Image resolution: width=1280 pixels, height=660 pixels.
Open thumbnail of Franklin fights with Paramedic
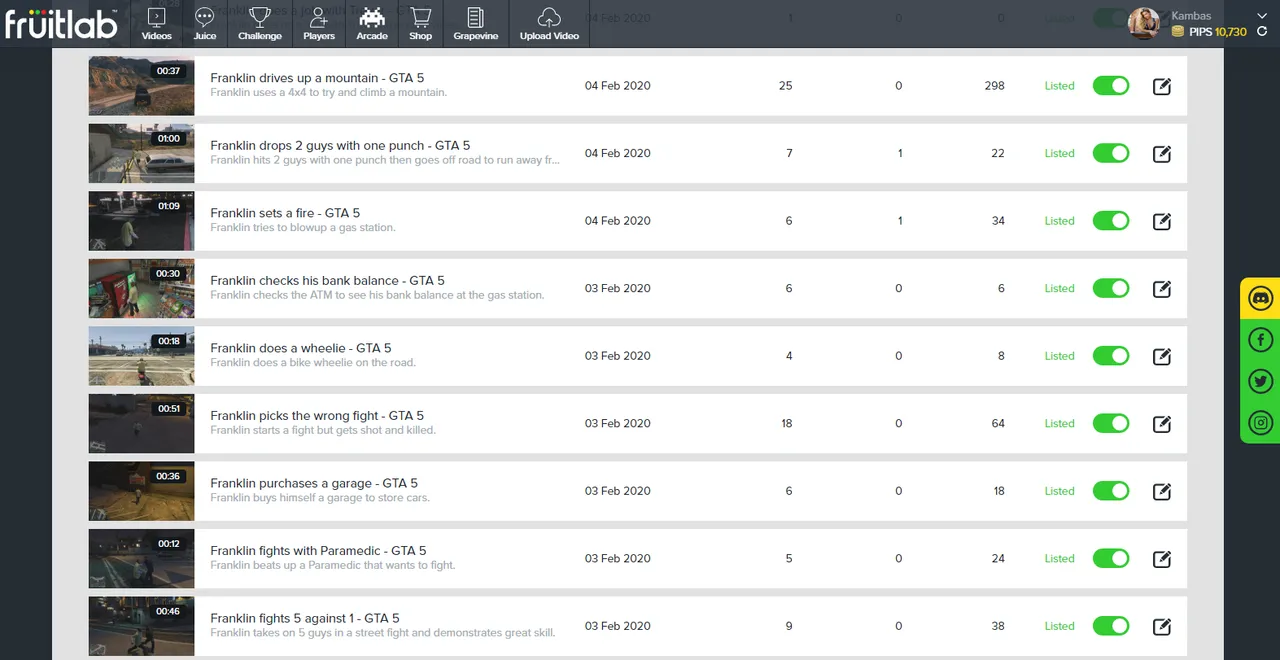141,558
